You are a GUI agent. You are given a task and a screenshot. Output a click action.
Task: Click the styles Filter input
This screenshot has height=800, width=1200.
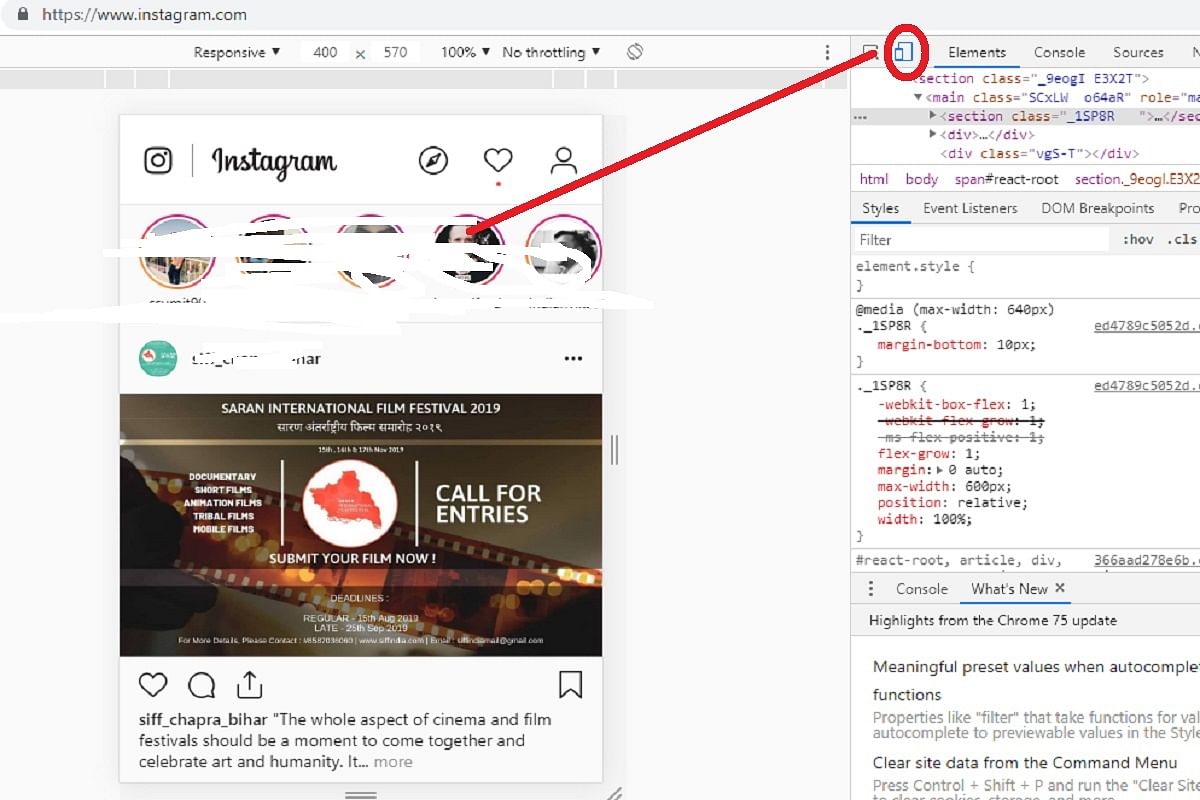tap(982, 240)
